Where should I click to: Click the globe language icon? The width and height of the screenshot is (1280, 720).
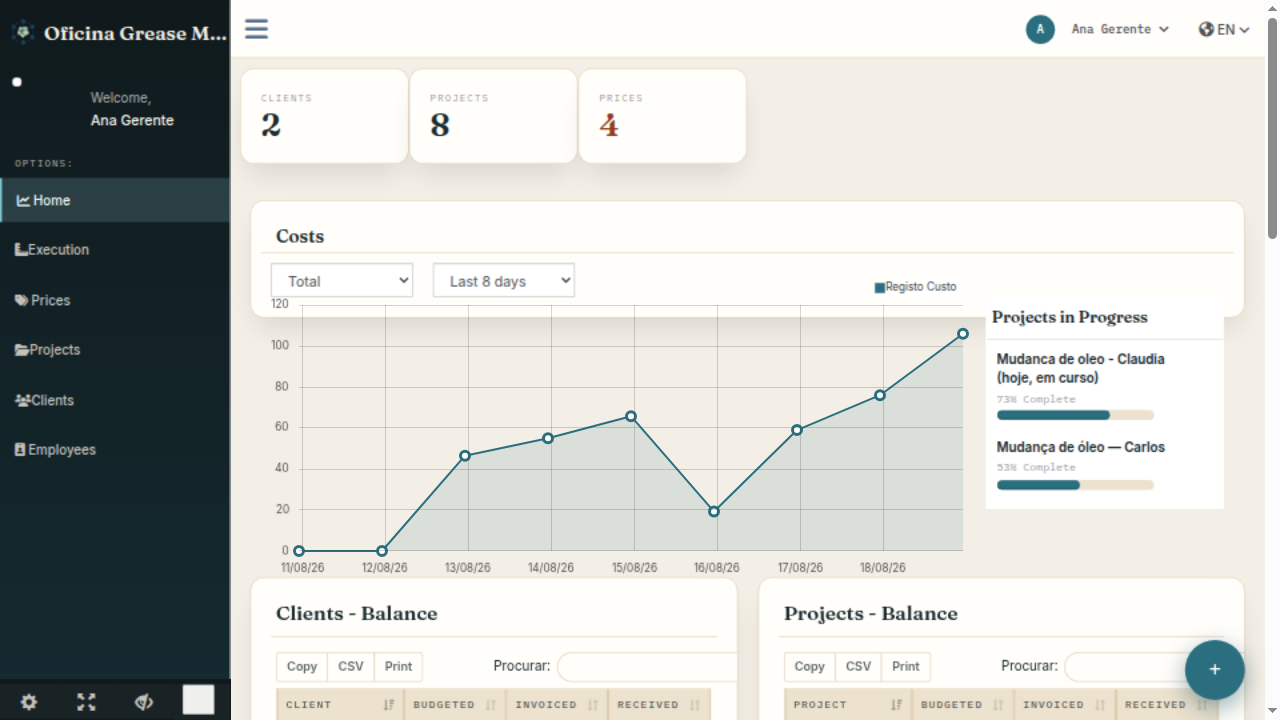(x=1206, y=29)
